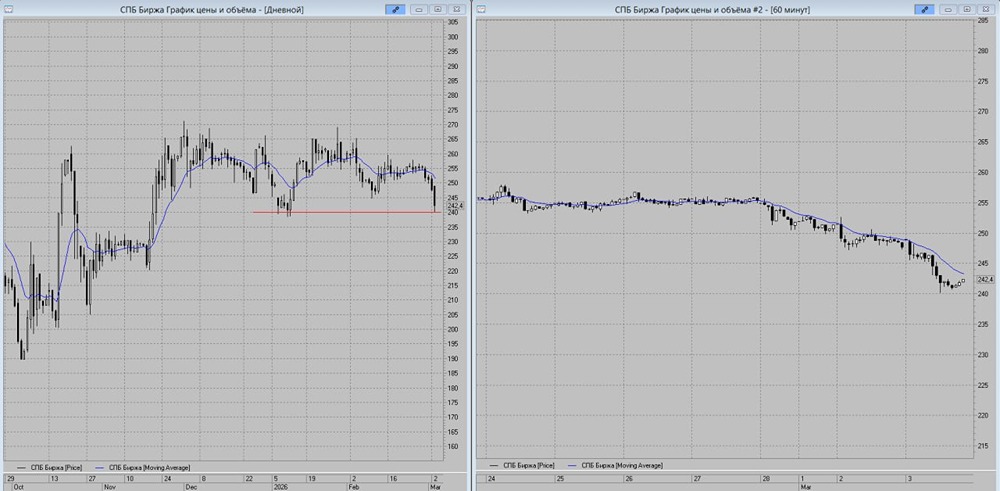
Task: Click the Dec month label on the daily time axis
Action: click(x=191, y=487)
